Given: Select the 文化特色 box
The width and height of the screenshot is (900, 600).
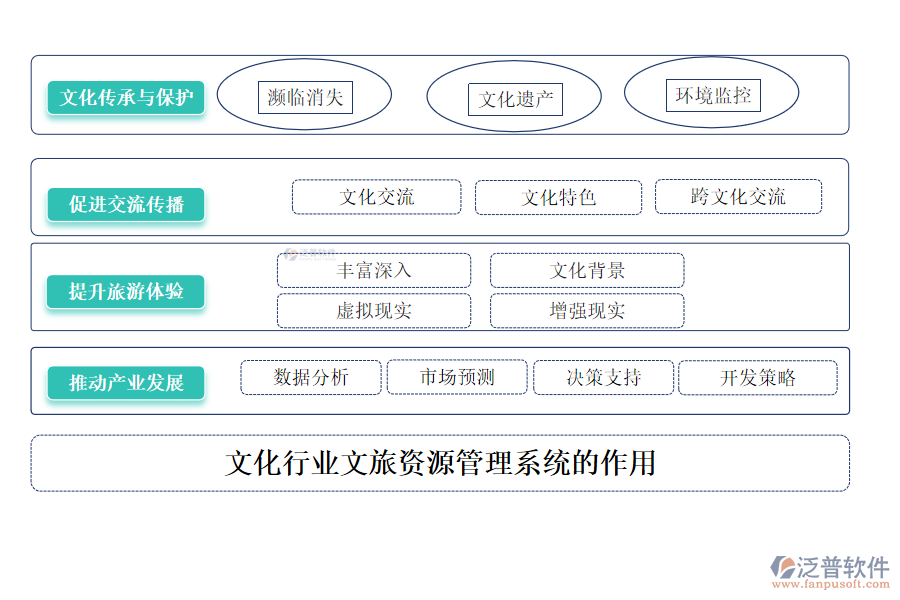Looking at the screenshot, I should click(x=558, y=197).
